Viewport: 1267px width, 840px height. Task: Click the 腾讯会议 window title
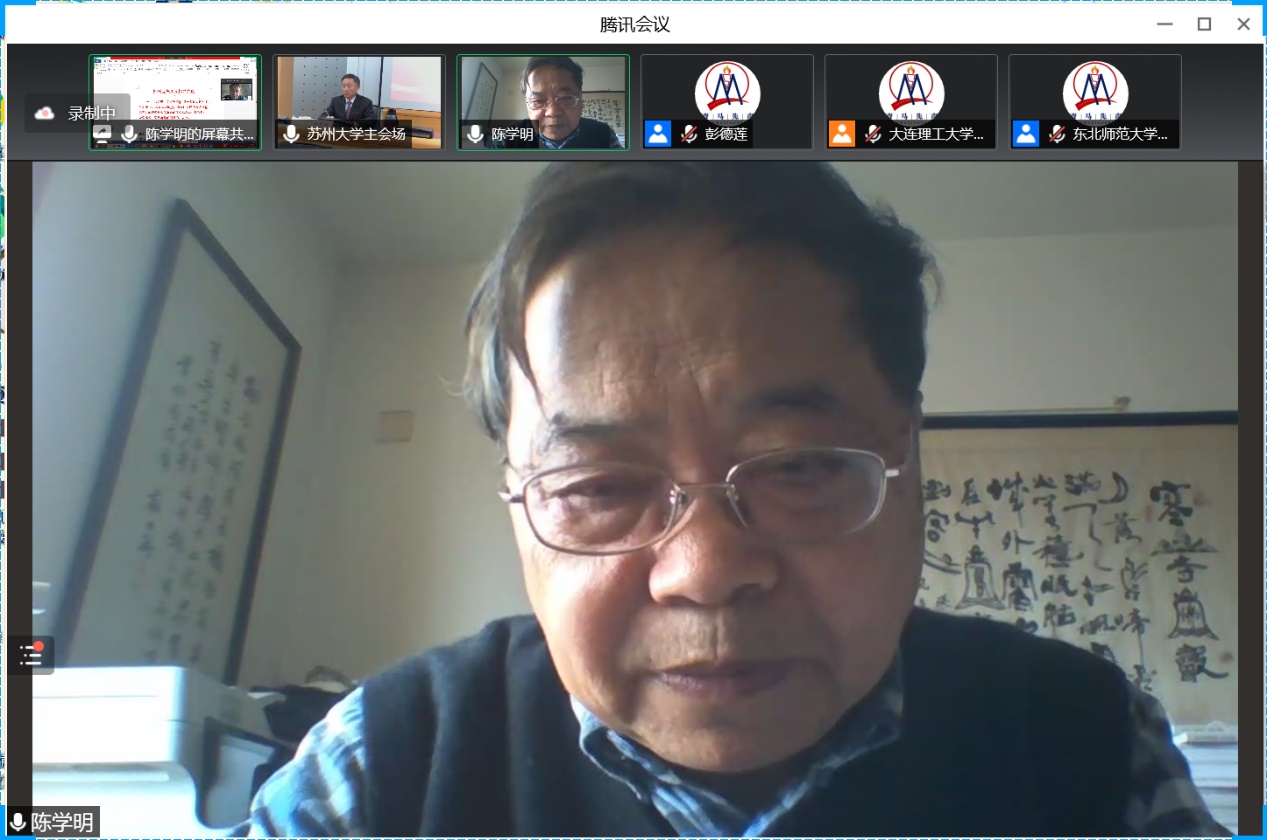pyautogui.click(x=634, y=24)
